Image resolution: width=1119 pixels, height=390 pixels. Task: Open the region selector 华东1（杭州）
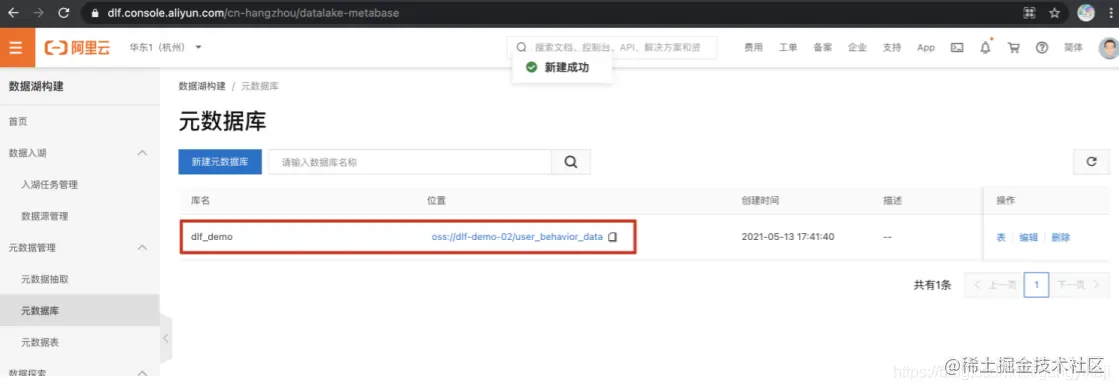click(166, 47)
